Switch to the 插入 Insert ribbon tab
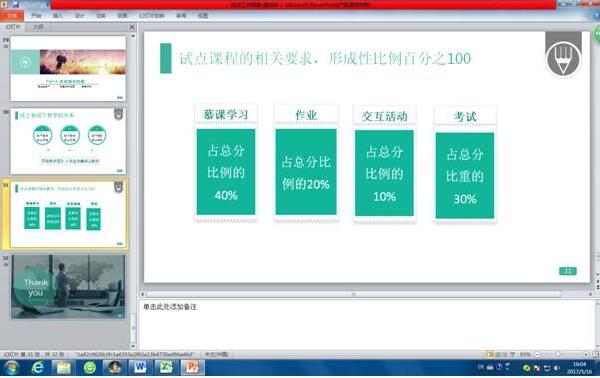Image resolution: width=600 pixels, height=378 pixels. click(57, 16)
